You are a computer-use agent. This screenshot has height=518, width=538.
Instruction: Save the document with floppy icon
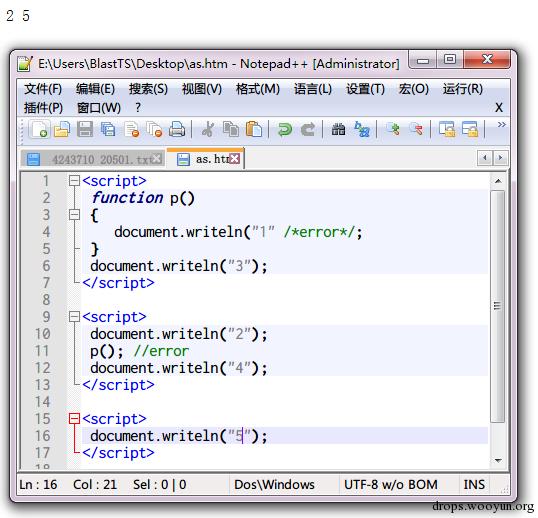click(85, 130)
